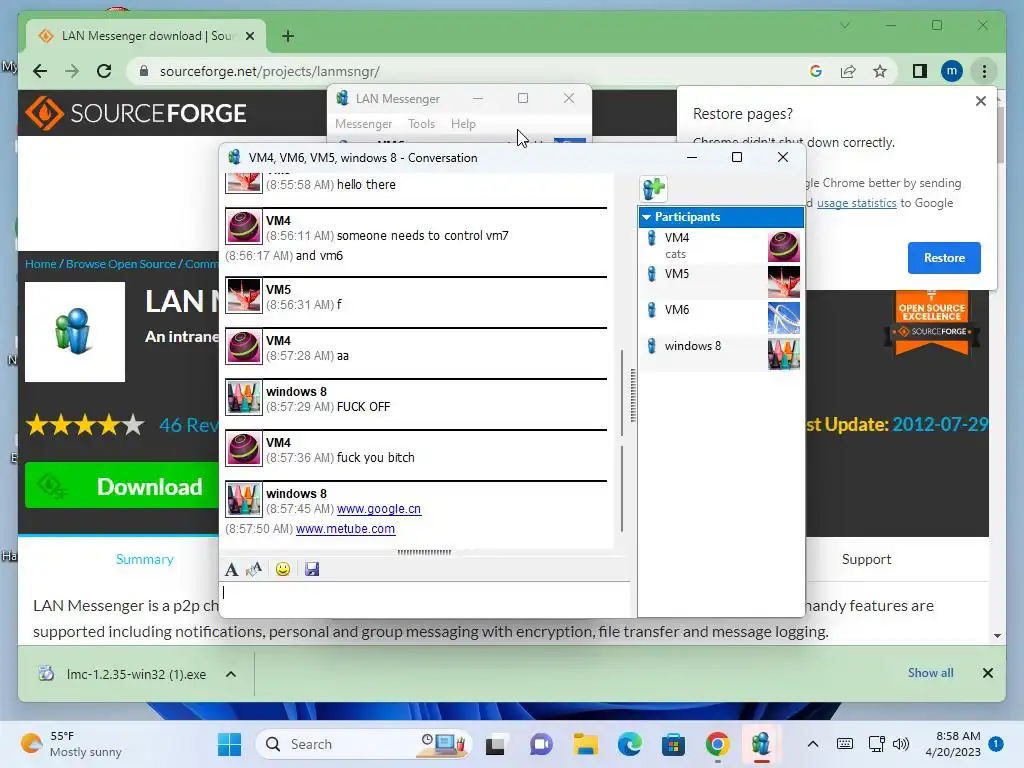Open the Chrome three-dot menu

[x=984, y=71]
